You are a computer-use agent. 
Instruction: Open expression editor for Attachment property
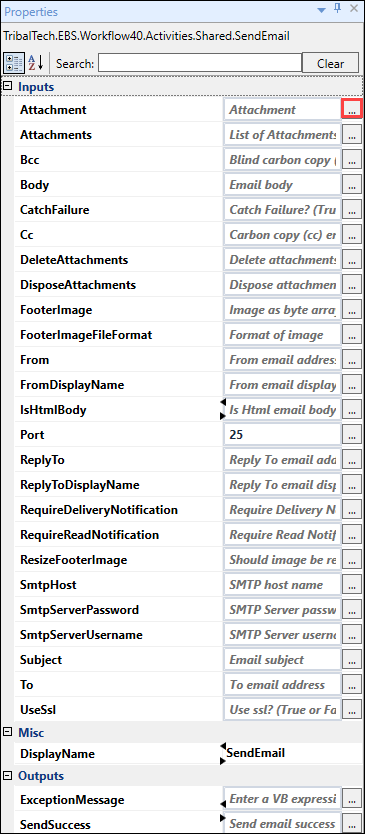pyautogui.click(x=352, y=110)
